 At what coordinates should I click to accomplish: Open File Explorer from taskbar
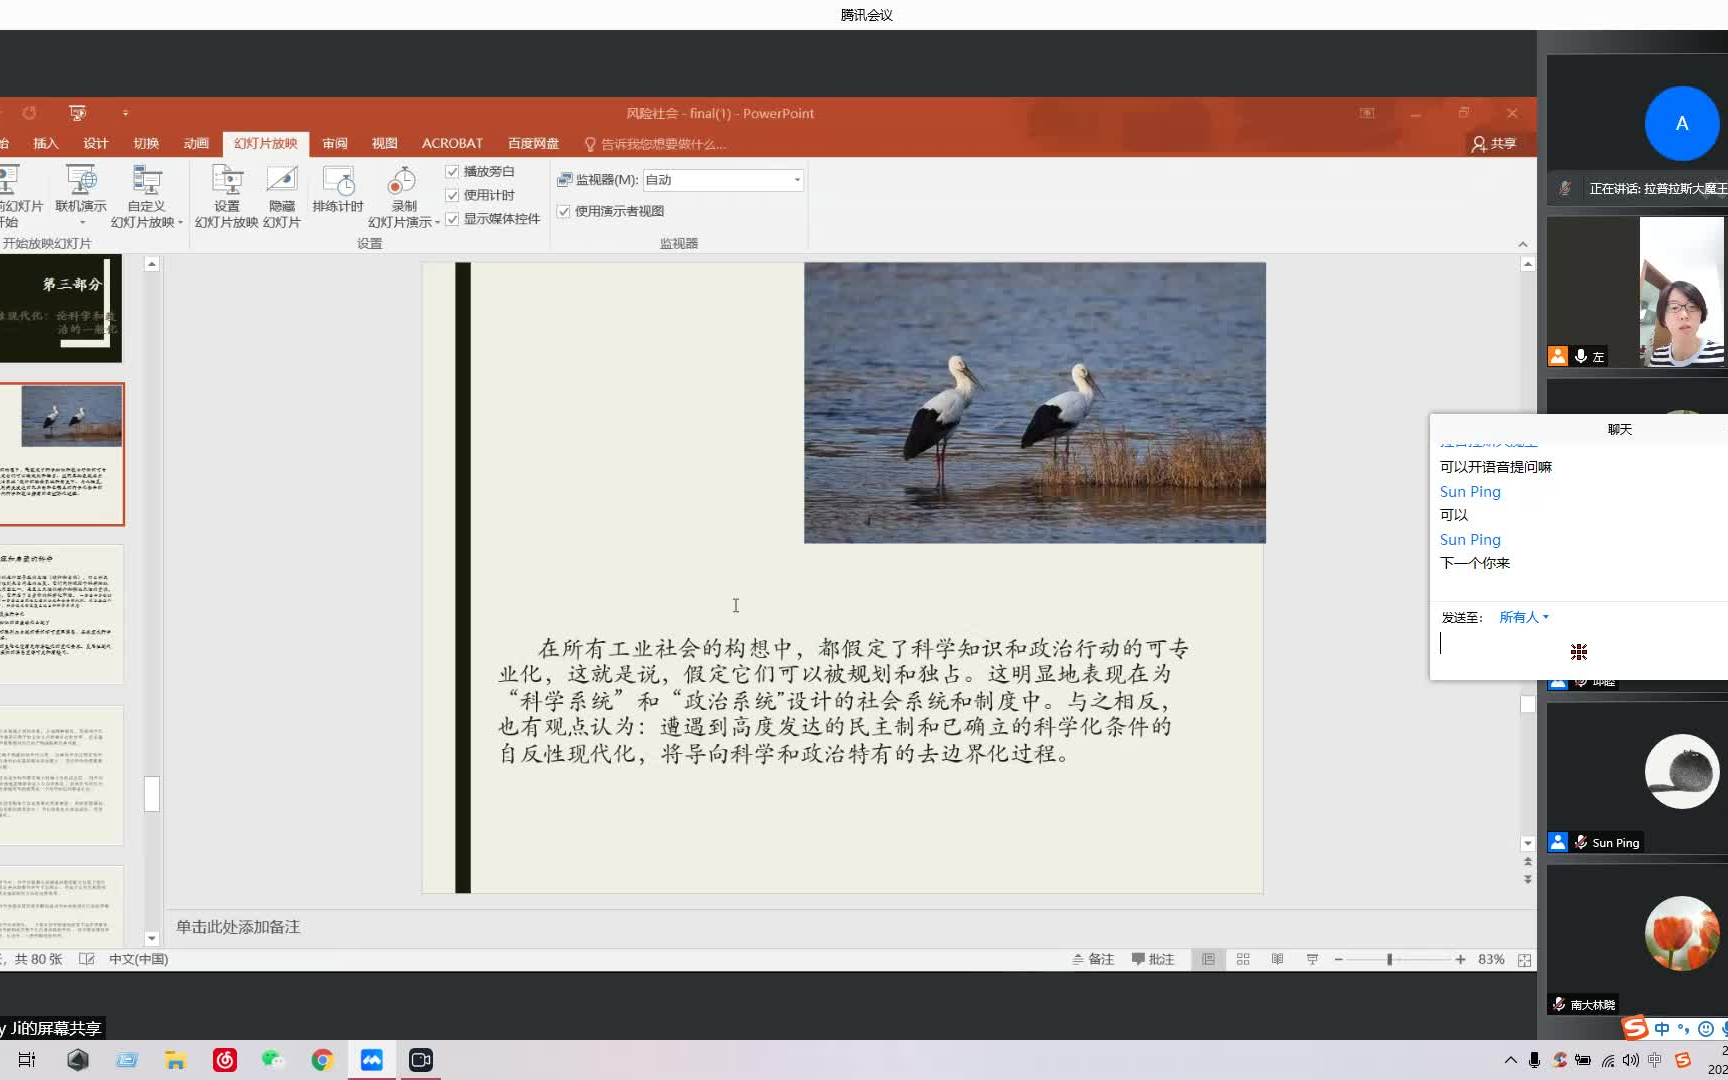(175, 1060)
